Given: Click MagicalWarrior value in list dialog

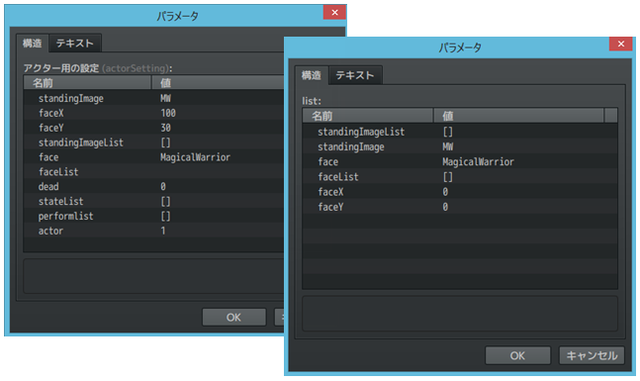Looking at the screenshot, I should [478, 162].
